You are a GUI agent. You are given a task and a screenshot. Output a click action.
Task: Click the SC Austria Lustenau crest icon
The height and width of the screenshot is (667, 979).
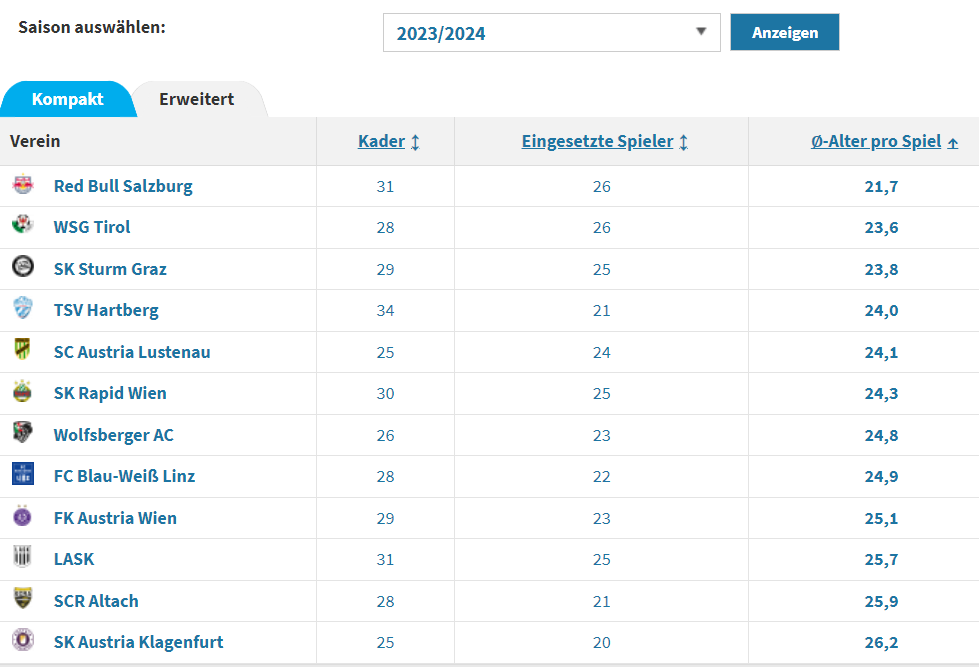click(23, 349)
